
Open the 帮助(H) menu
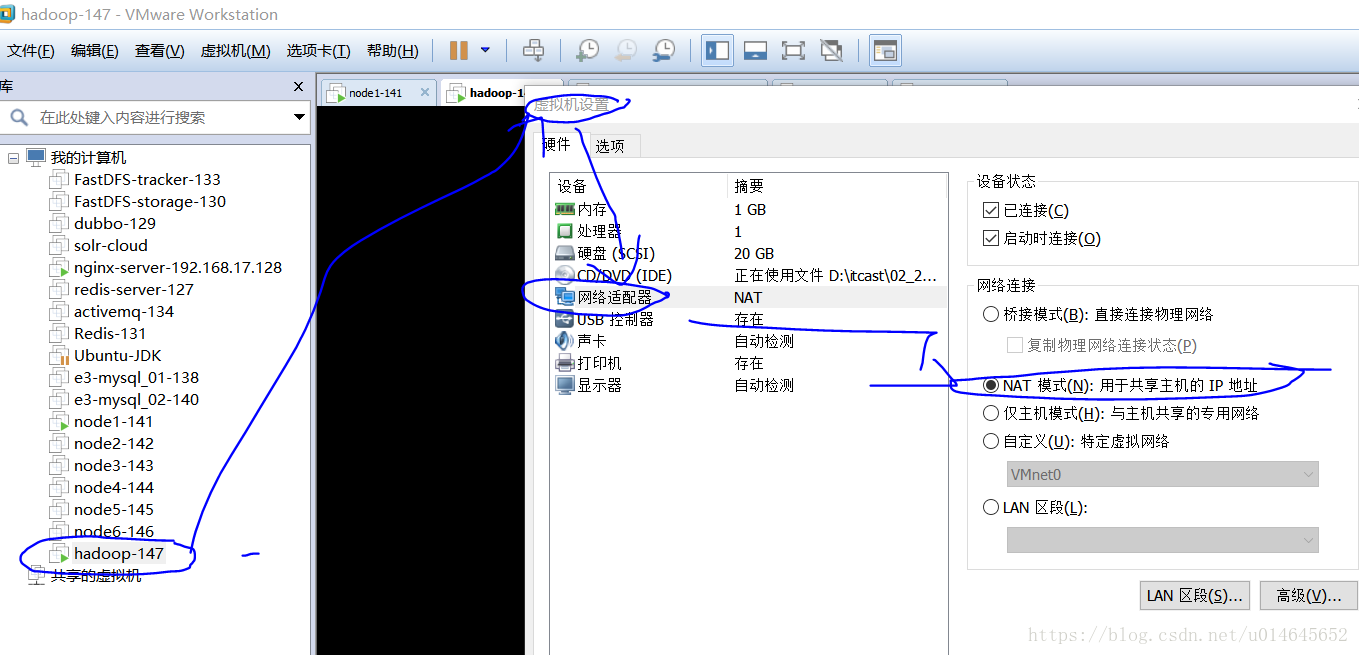point(393,51)
